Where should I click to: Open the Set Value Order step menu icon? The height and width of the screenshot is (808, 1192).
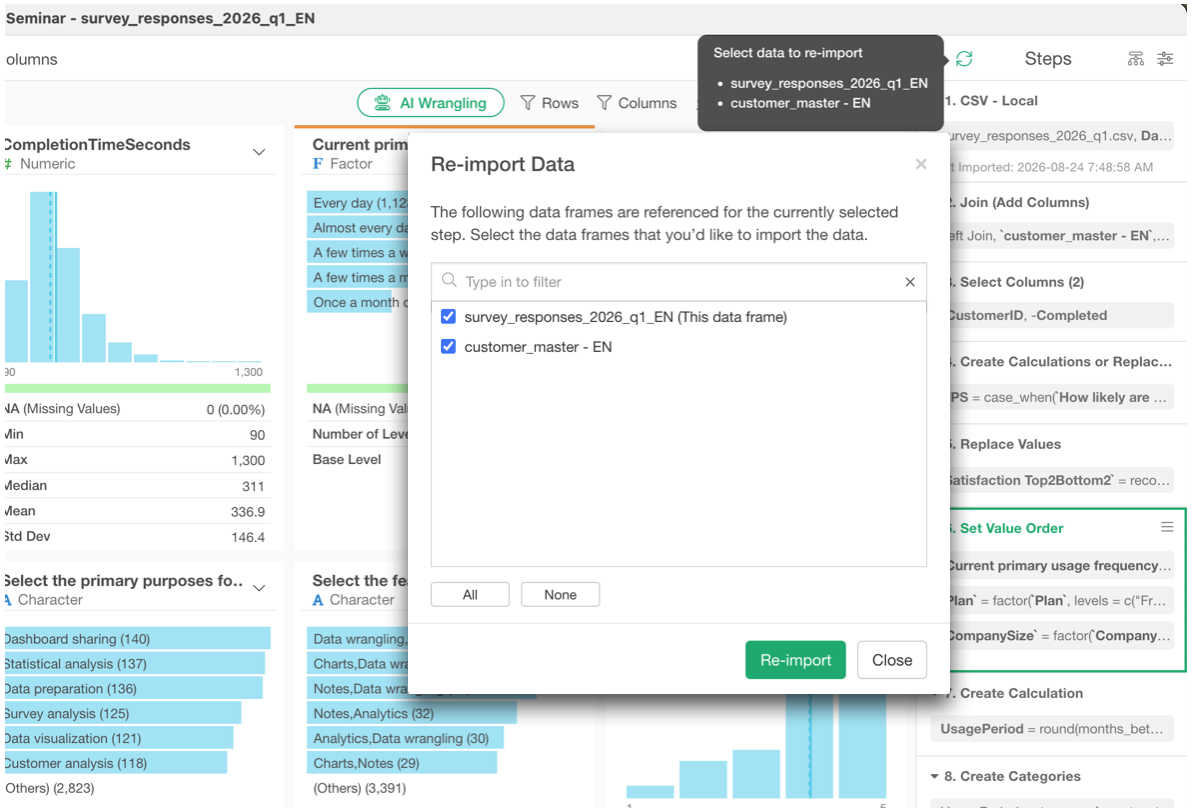click(x=1167, y=527)
